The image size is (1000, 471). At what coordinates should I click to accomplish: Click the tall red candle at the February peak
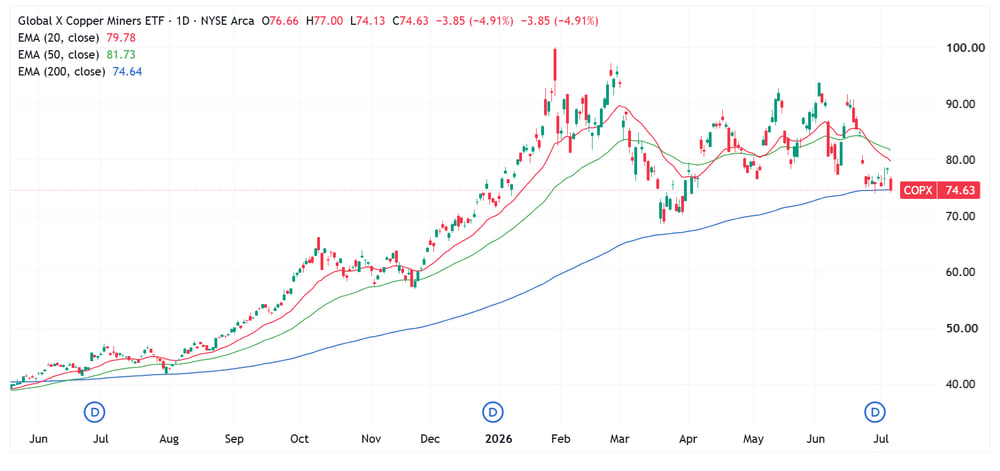[555, 64]
